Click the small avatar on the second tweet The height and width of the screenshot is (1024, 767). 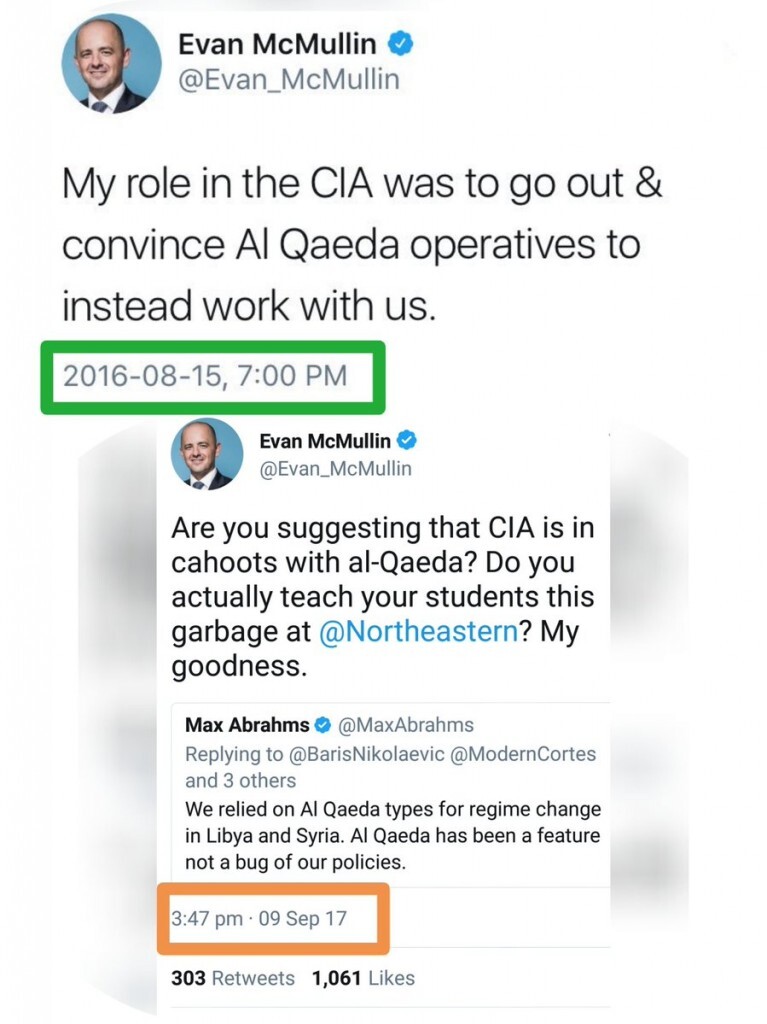[x=207, y=454]
